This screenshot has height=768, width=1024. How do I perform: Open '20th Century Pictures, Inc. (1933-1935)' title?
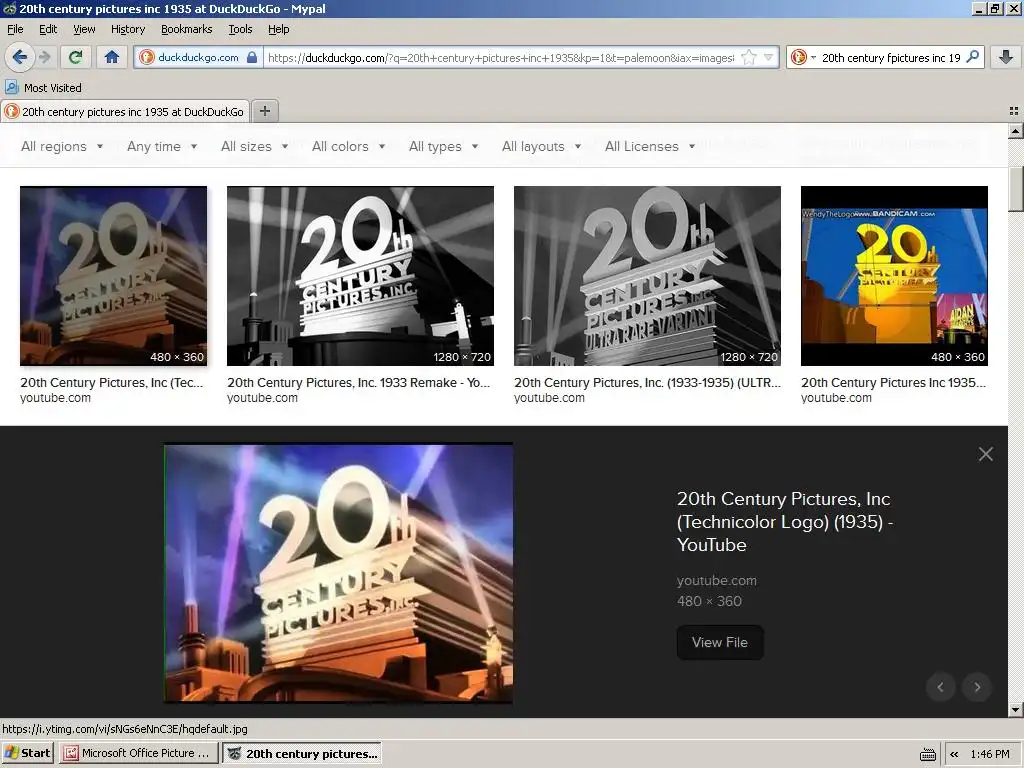[647, 383]
